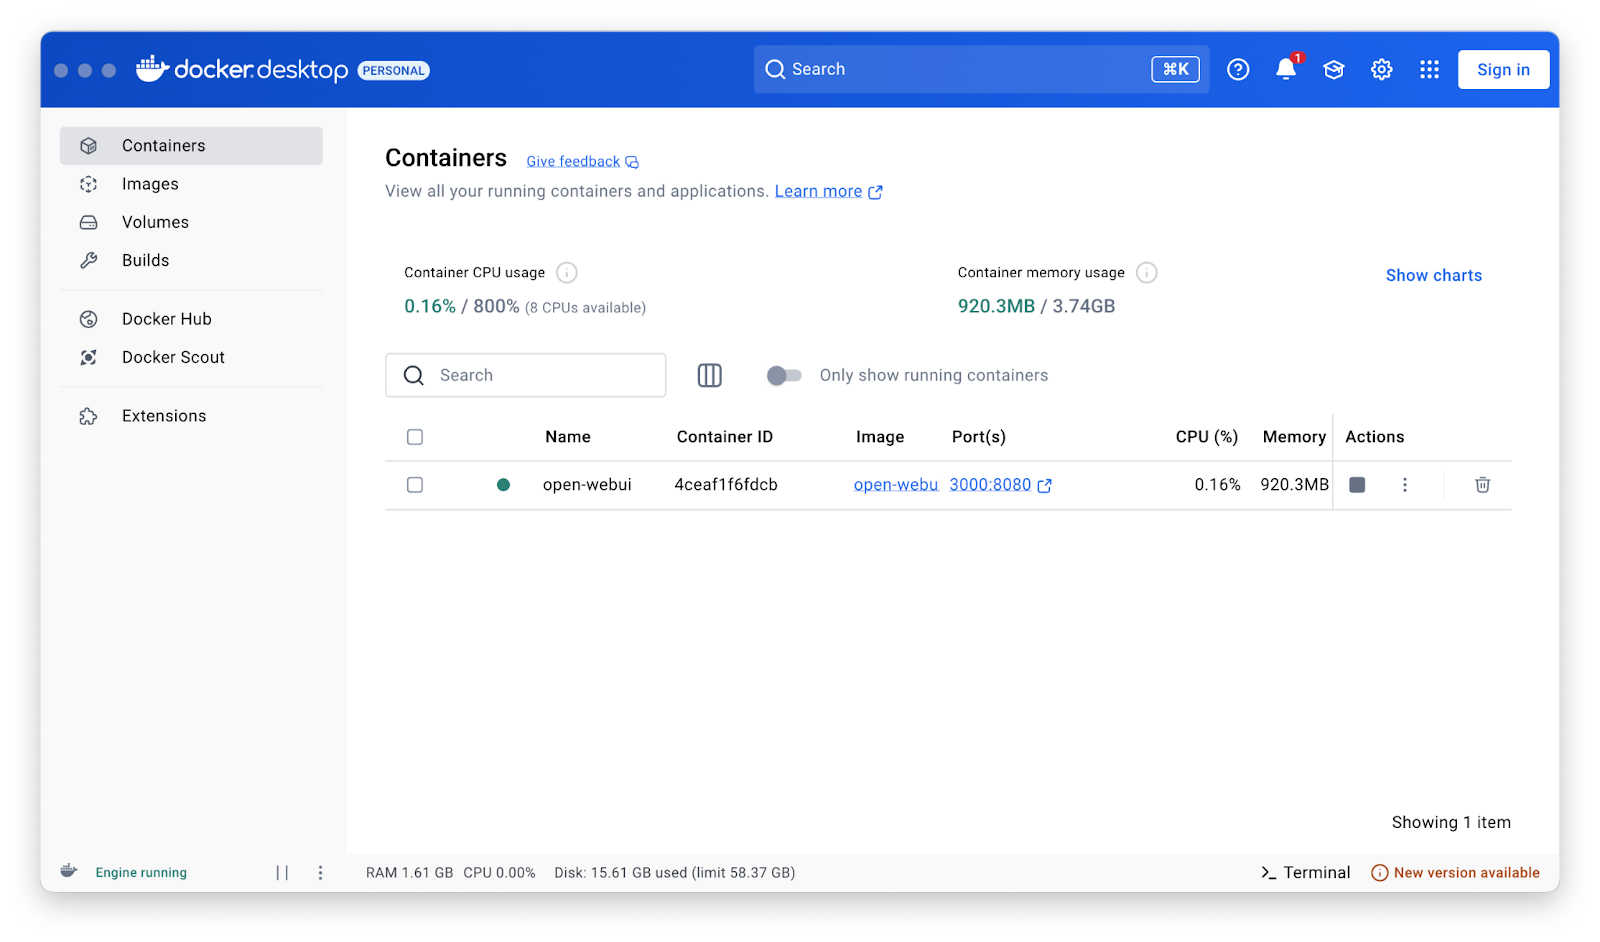The image size is (1600, 942).
Task: Open notifications bell icon
Action: click(1286, 69)
